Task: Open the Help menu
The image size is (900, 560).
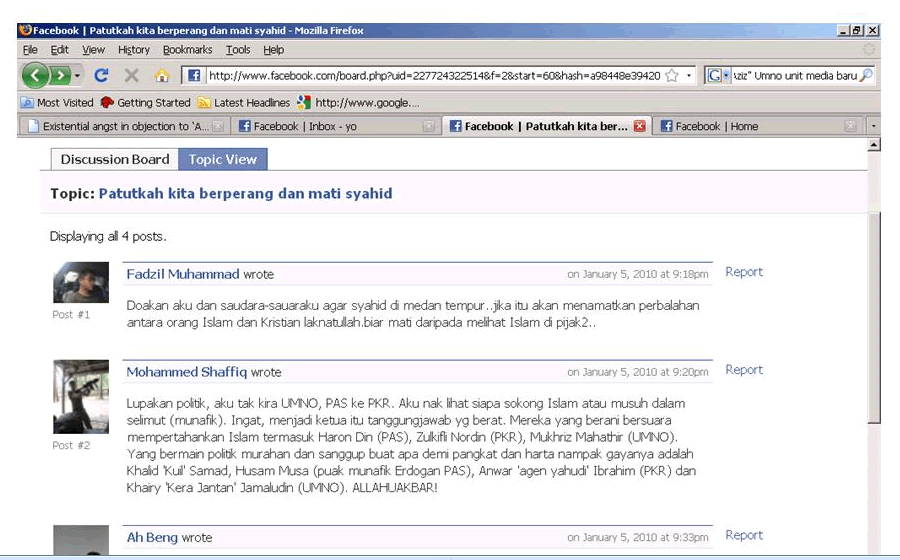Action: tap(274, 50)
